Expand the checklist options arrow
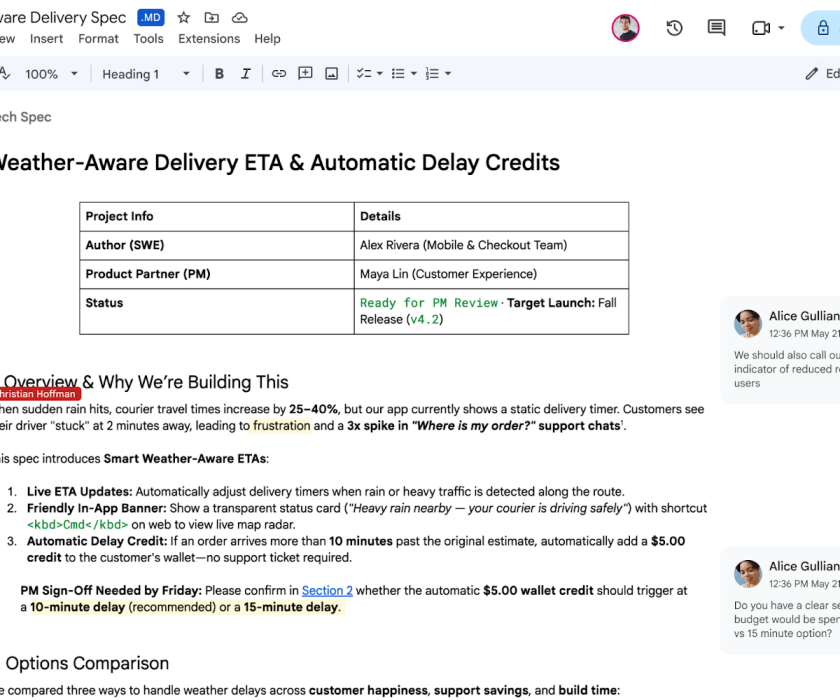 click(x=380, y=73)
